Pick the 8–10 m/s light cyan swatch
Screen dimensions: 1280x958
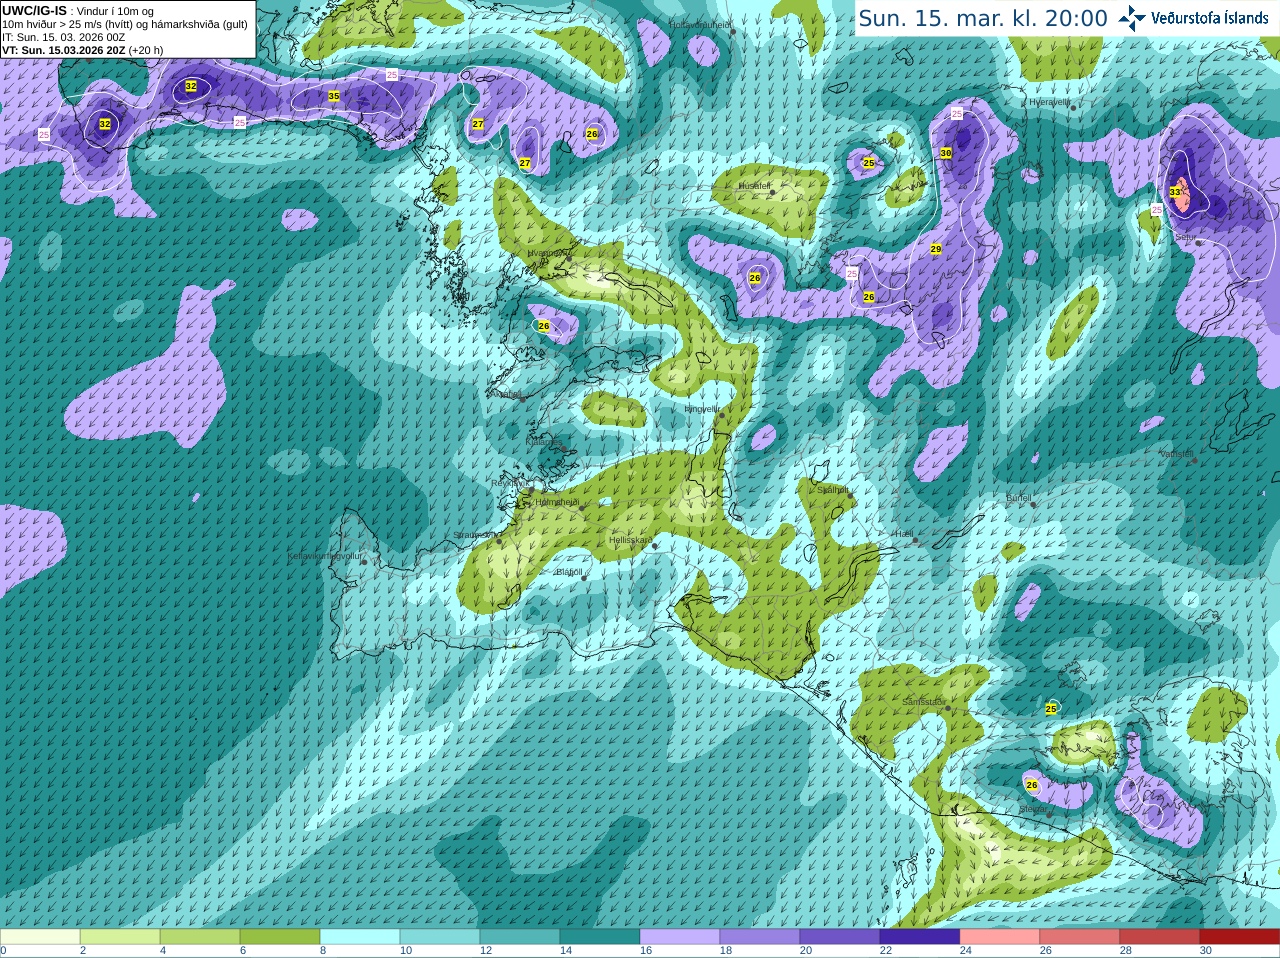[x=360, y=937]
